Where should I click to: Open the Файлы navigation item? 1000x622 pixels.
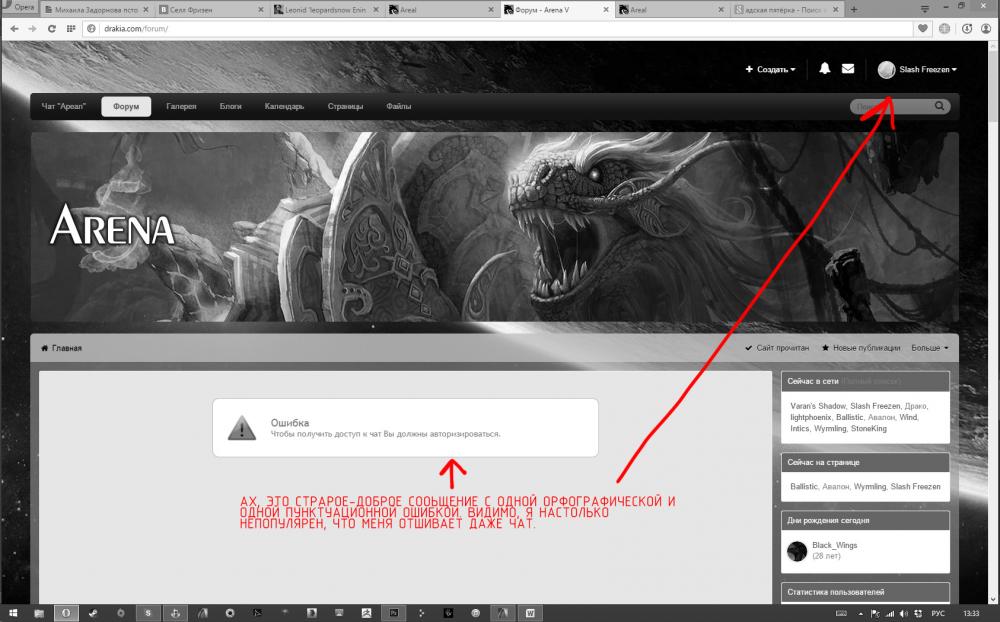pyautogui.click(x=399, y=107)
